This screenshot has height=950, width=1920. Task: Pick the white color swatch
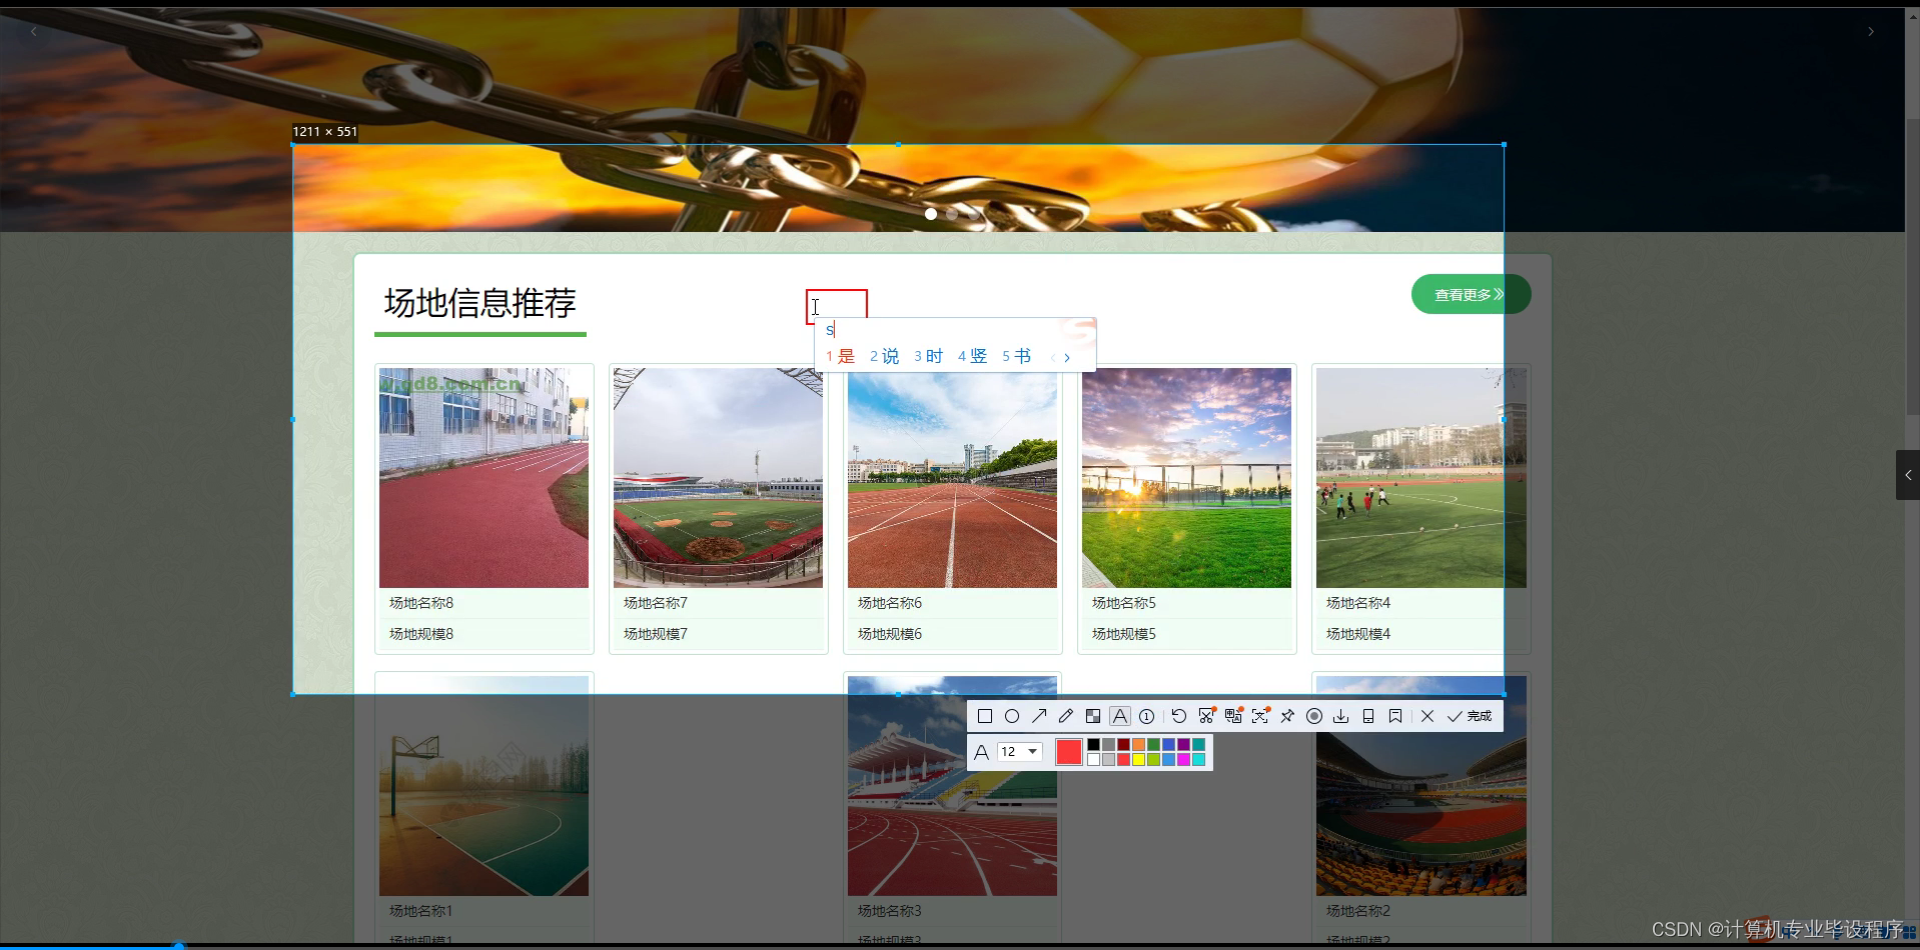click(x=1093, y=760)
